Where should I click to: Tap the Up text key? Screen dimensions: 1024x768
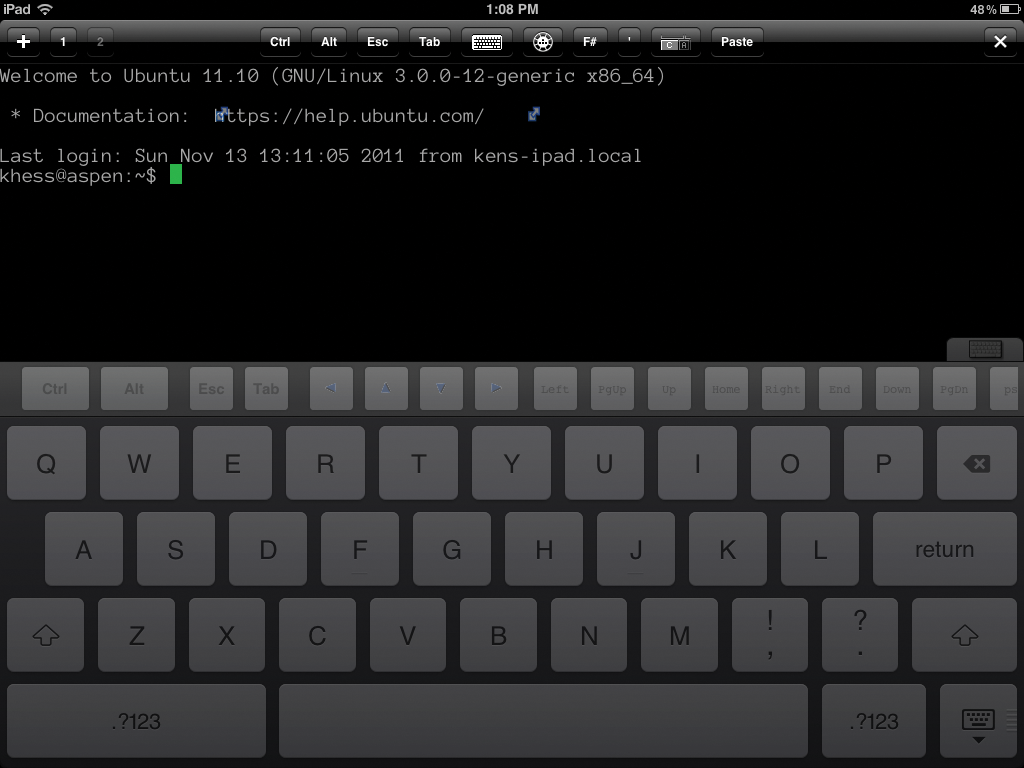click(x=669, y=389)
